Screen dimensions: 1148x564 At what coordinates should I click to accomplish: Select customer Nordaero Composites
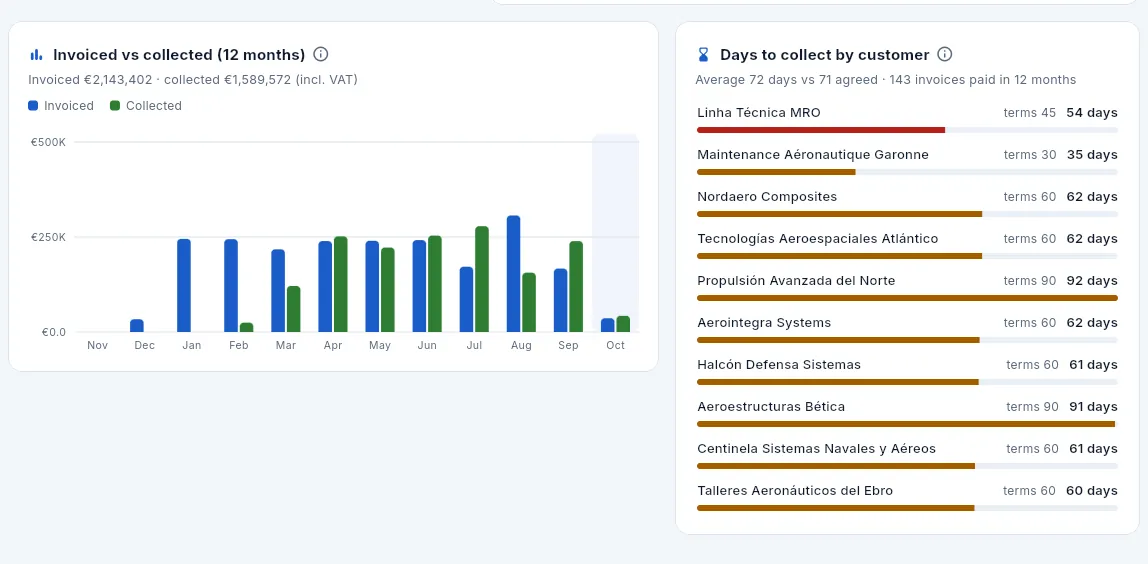pyautogui.click(x=767, y=196)
